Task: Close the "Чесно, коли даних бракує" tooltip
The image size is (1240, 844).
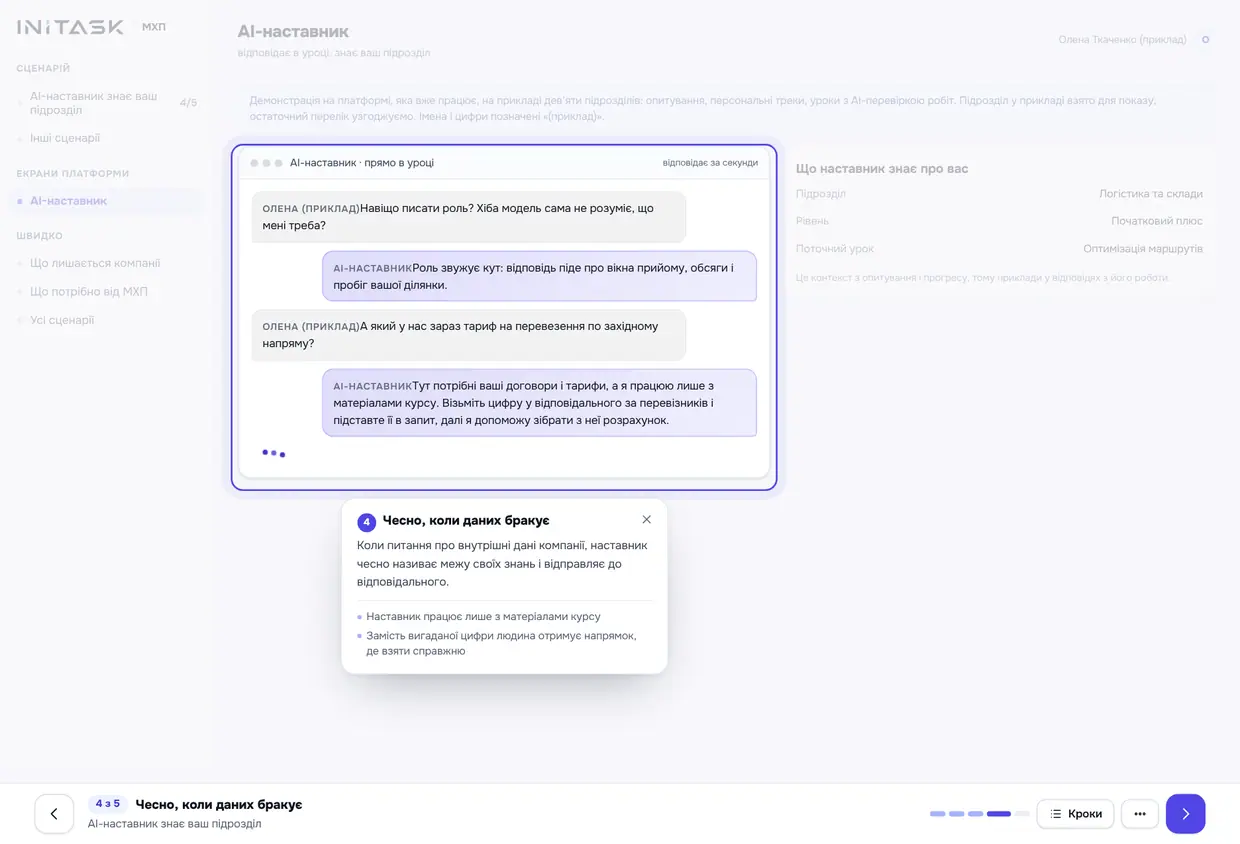Action: [x=647, y=519]
